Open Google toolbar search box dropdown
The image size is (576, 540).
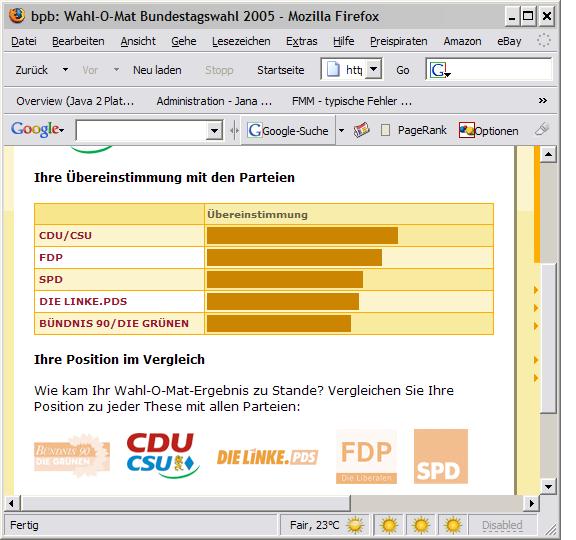tap(214, 130)
